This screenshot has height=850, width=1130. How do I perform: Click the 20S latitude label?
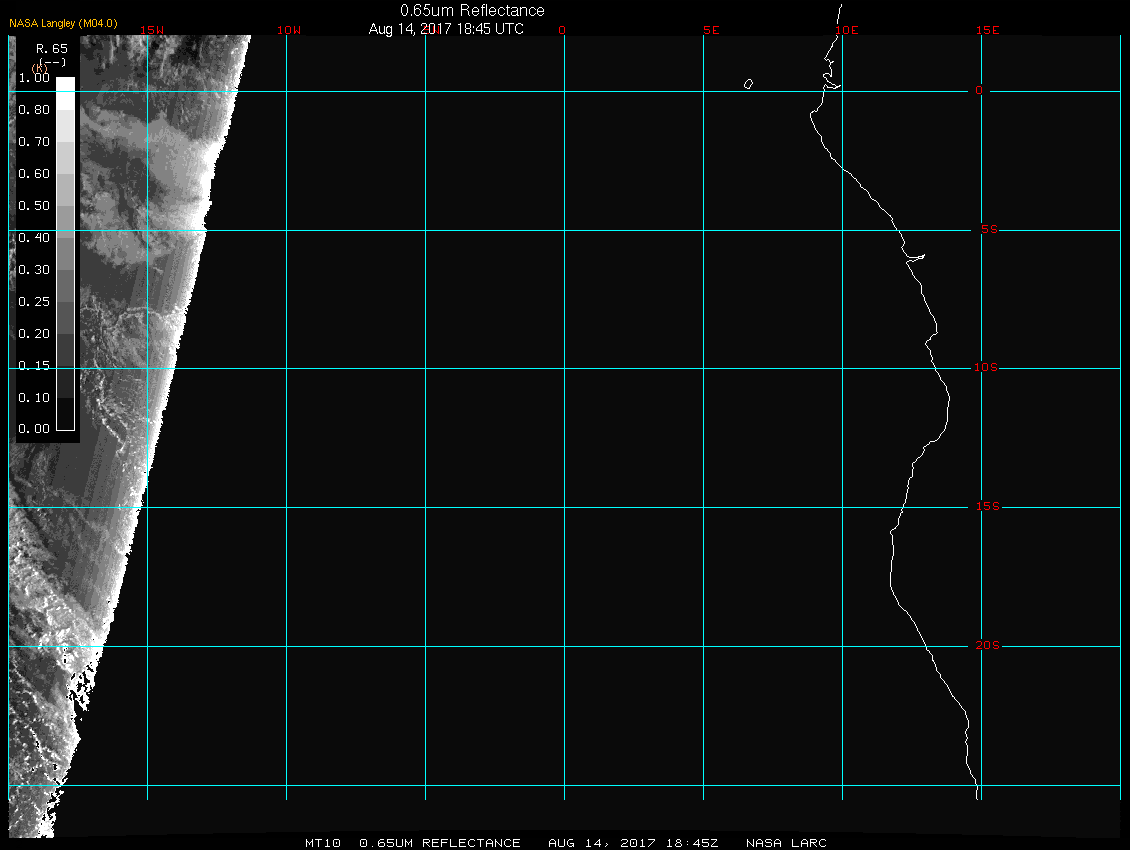tap(987, 646)
